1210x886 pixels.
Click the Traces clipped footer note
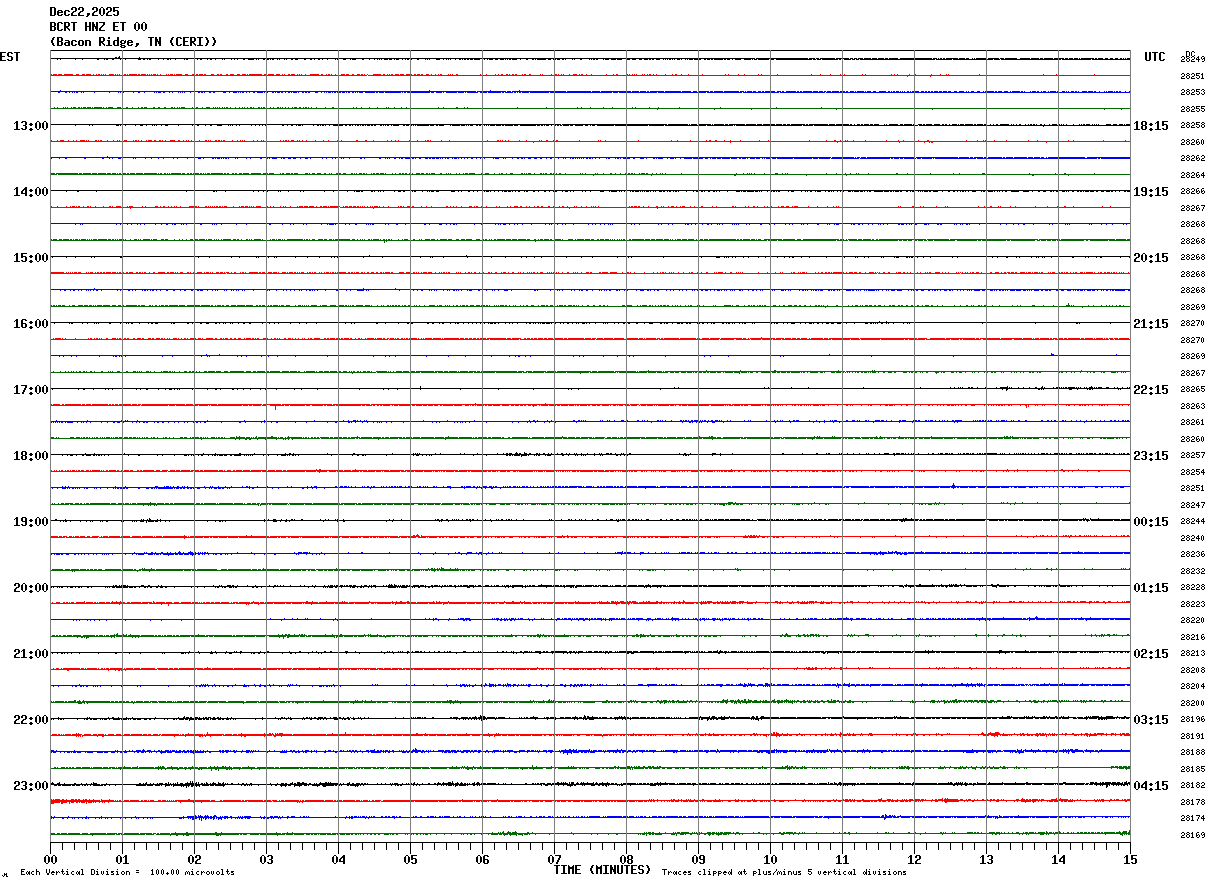click(784, 872)
